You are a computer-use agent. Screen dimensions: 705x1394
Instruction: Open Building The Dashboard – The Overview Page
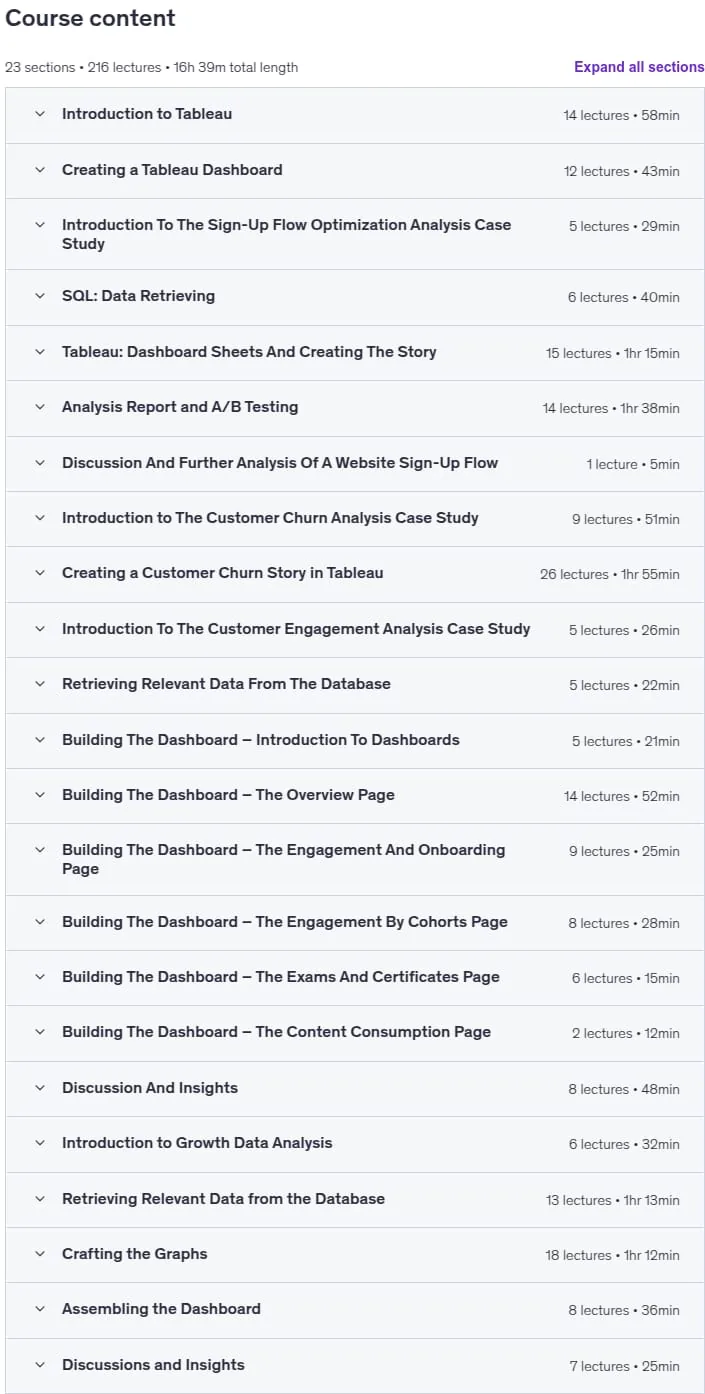point(355,795)
